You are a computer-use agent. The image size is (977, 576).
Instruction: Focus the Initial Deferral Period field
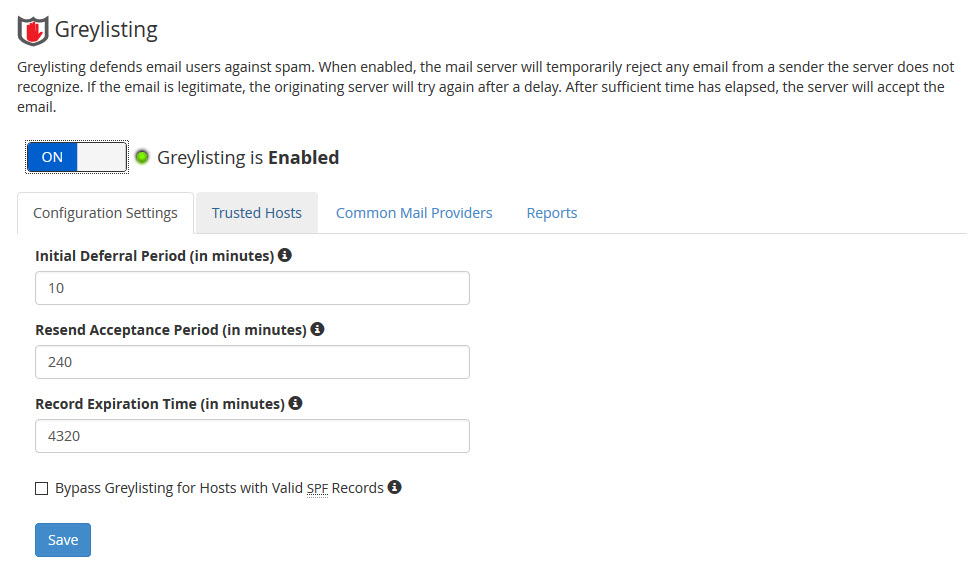[x=252, y=288]
